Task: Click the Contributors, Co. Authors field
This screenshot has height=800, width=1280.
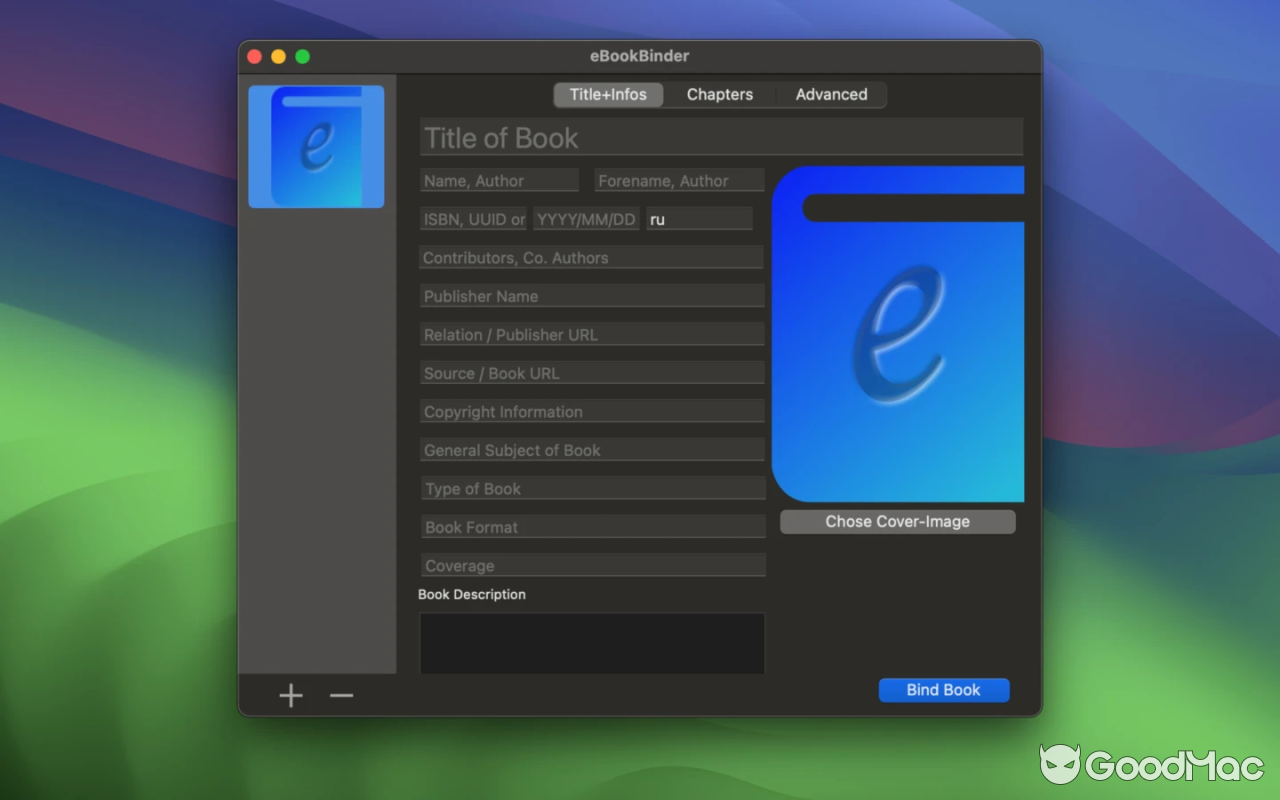Action: point(591,257)
